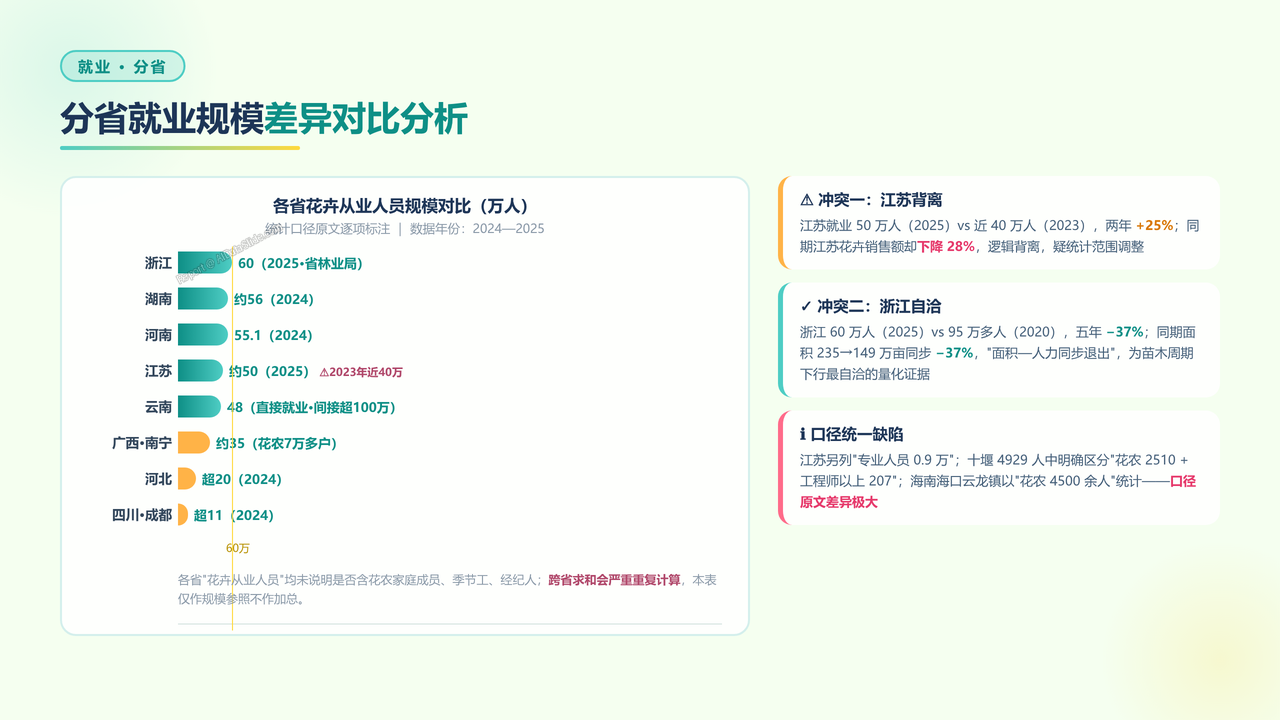Screen dimensions: 1280x720
Task: Select the value label 55.1（2024）
Action: coord(273,335)
